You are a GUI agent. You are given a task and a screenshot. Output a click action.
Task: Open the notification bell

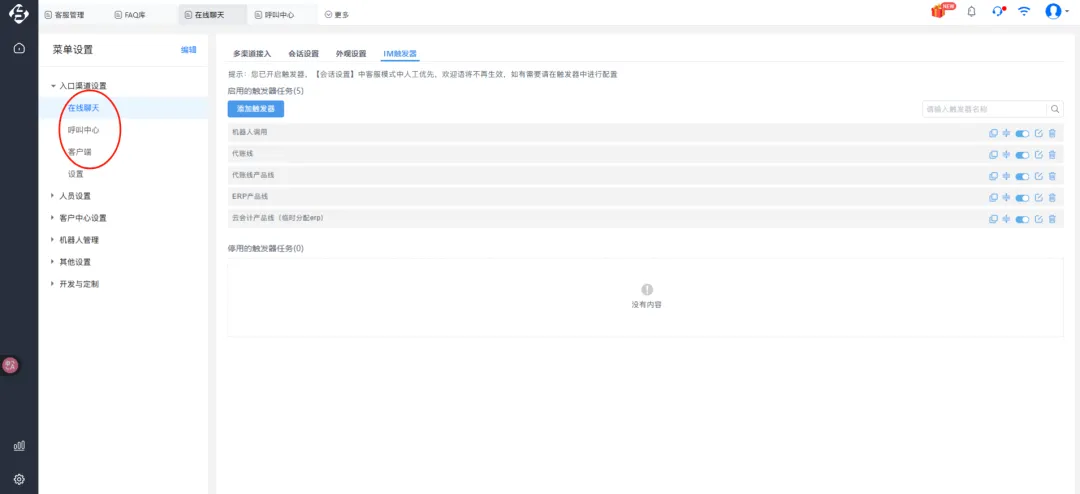[x=971, y=12]
